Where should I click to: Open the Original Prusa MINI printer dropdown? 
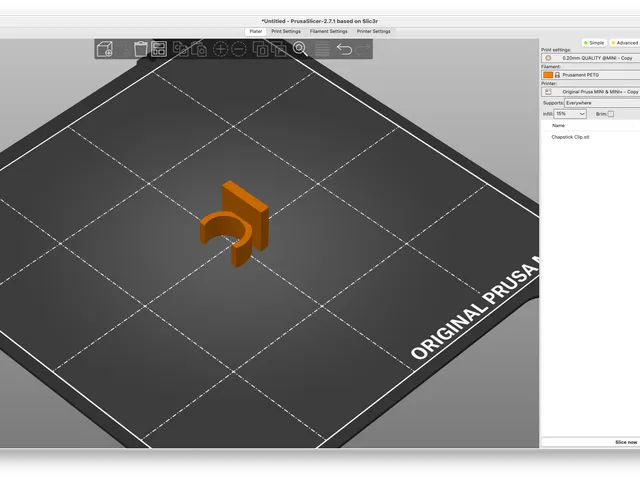click(x=591, y=92)
